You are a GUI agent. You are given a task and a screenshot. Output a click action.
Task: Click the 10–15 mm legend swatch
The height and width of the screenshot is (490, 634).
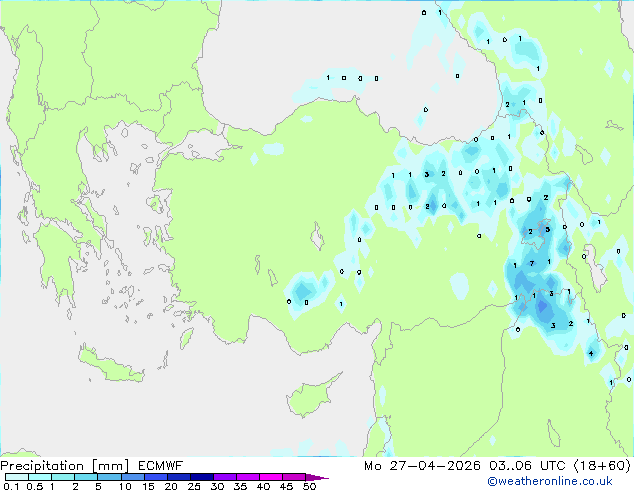tap(132, 477)
